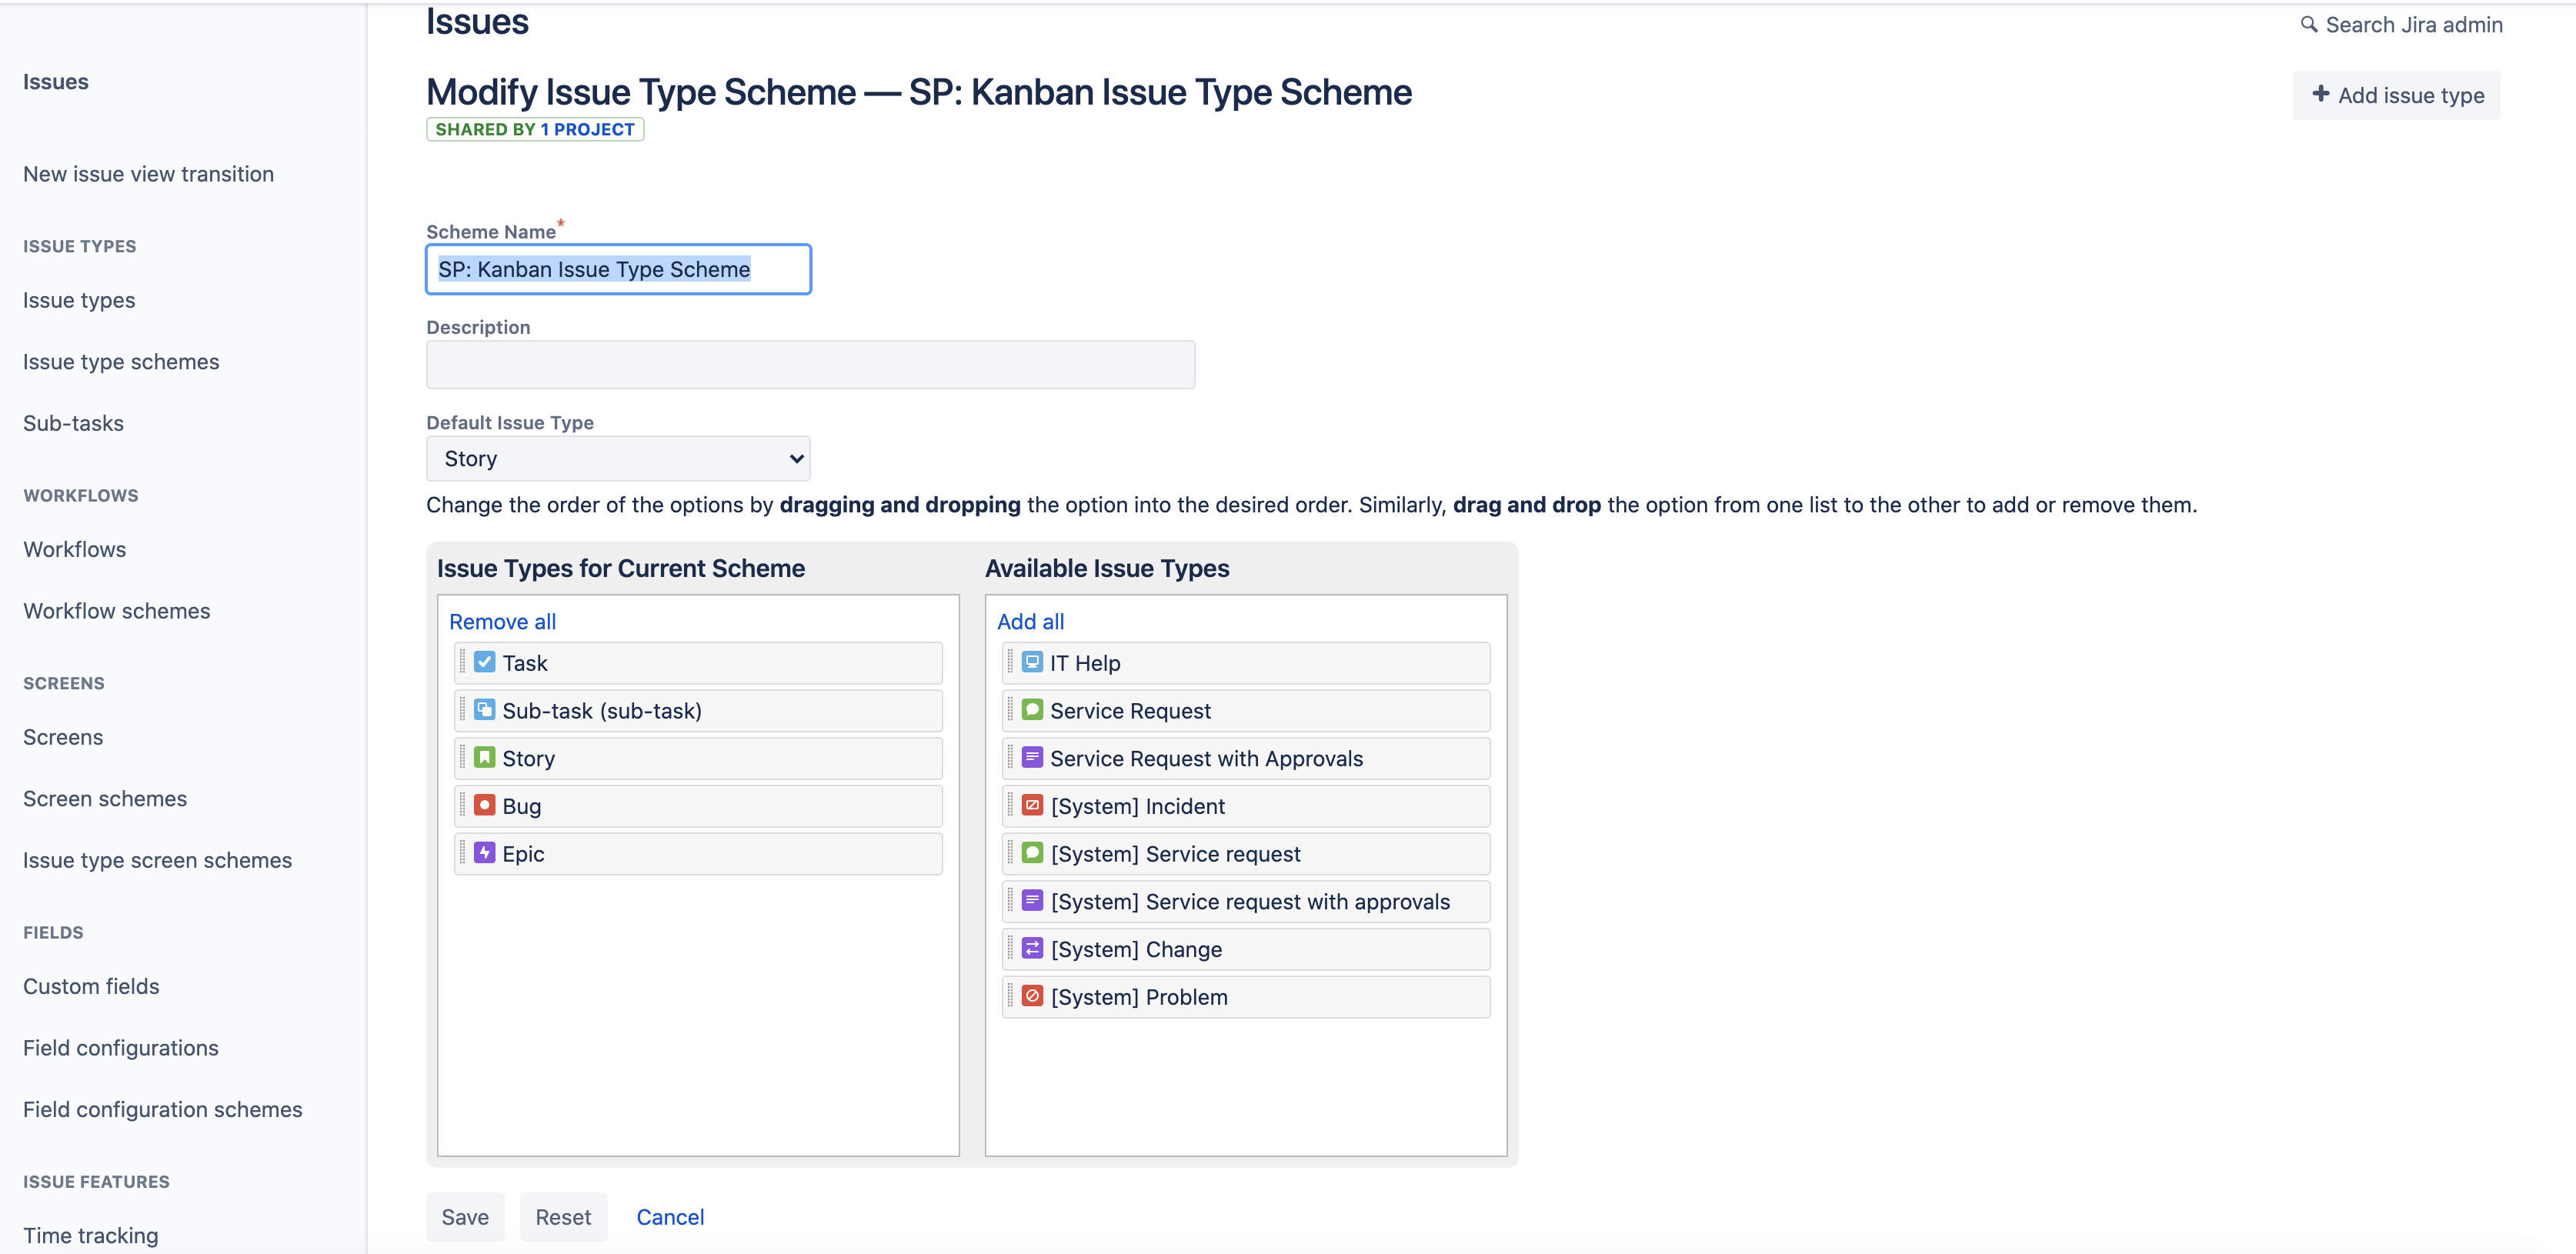Open Custom fields sidebar item

point(91,986)
